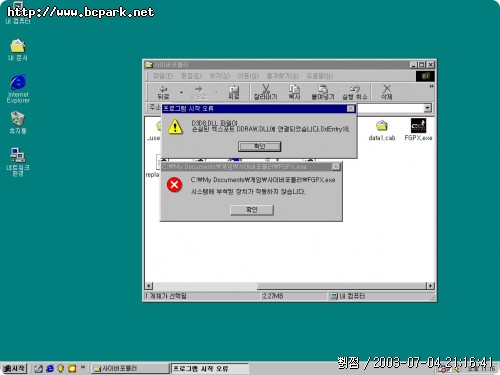This screenshot has width=500, height=375.
Task: Open the 보기(V) menu
Action: click(x=219, y=76)
